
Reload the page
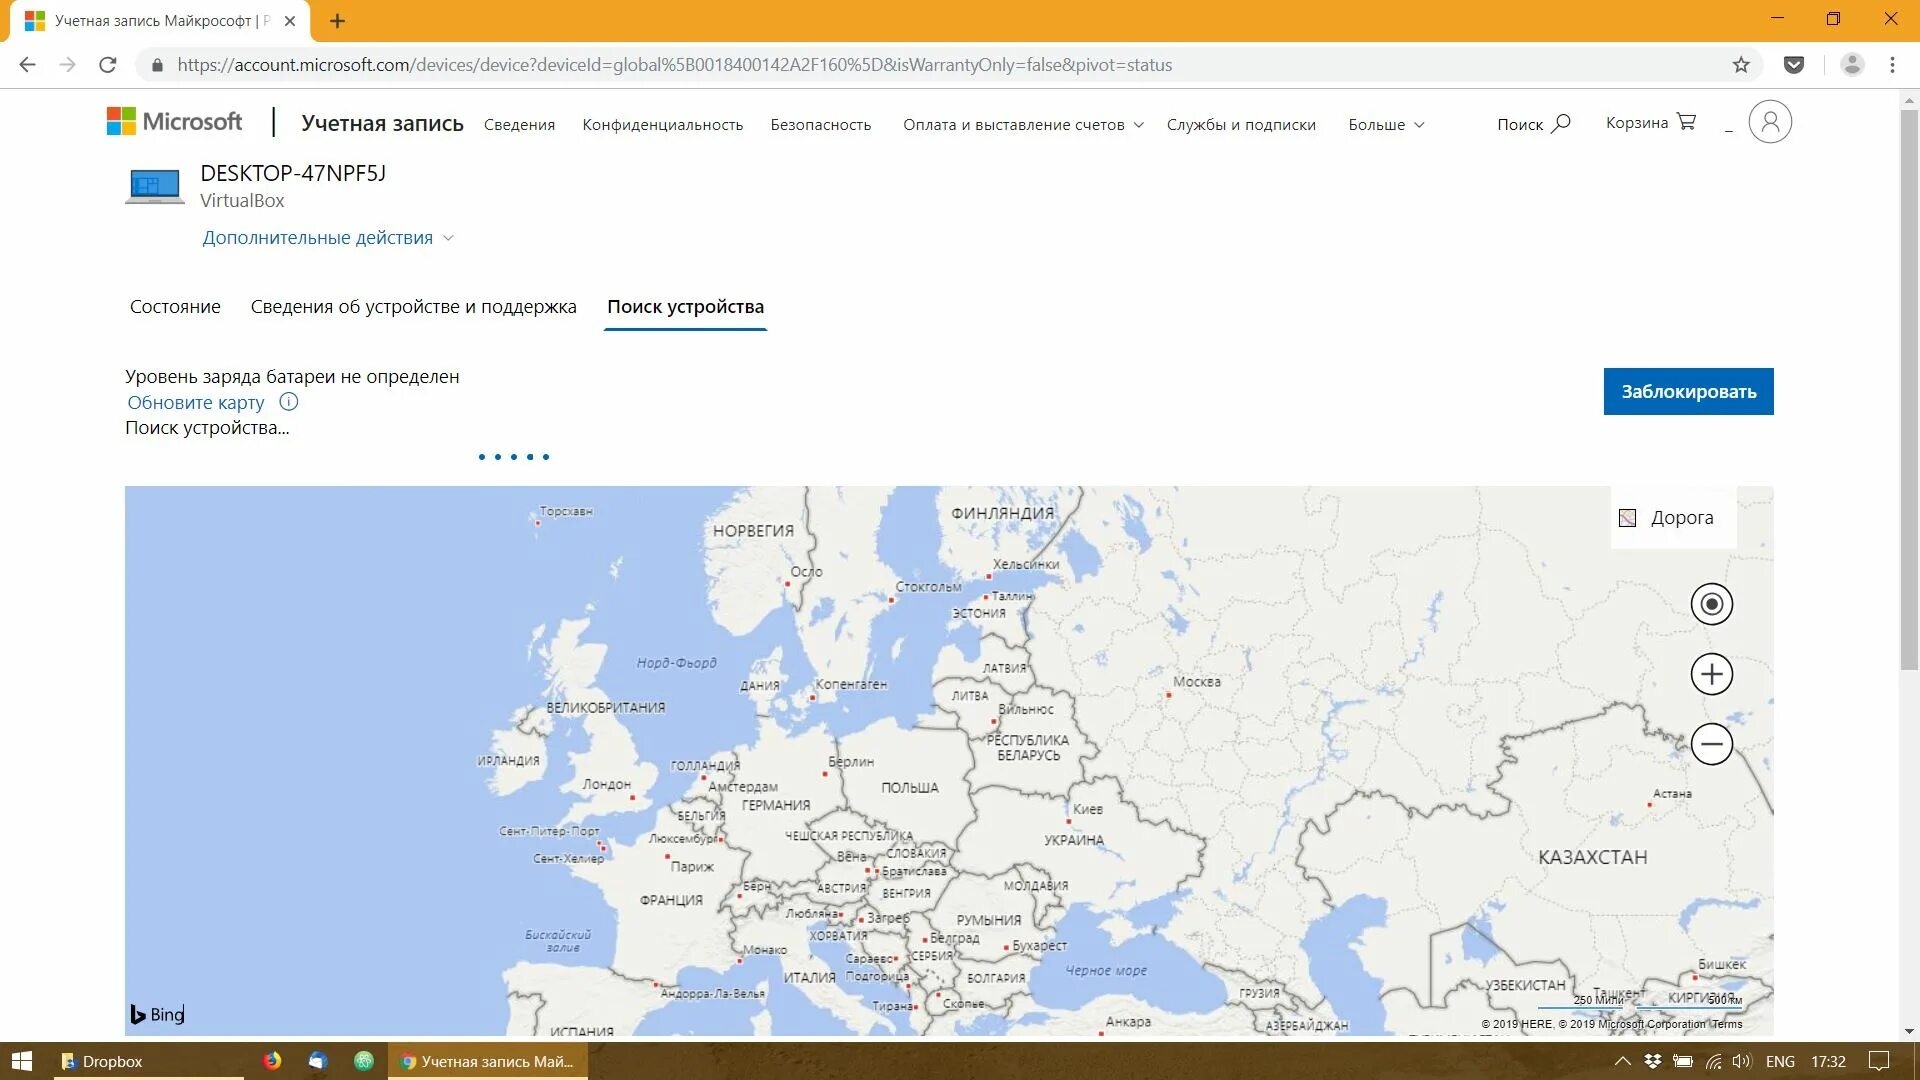(108, 65)
